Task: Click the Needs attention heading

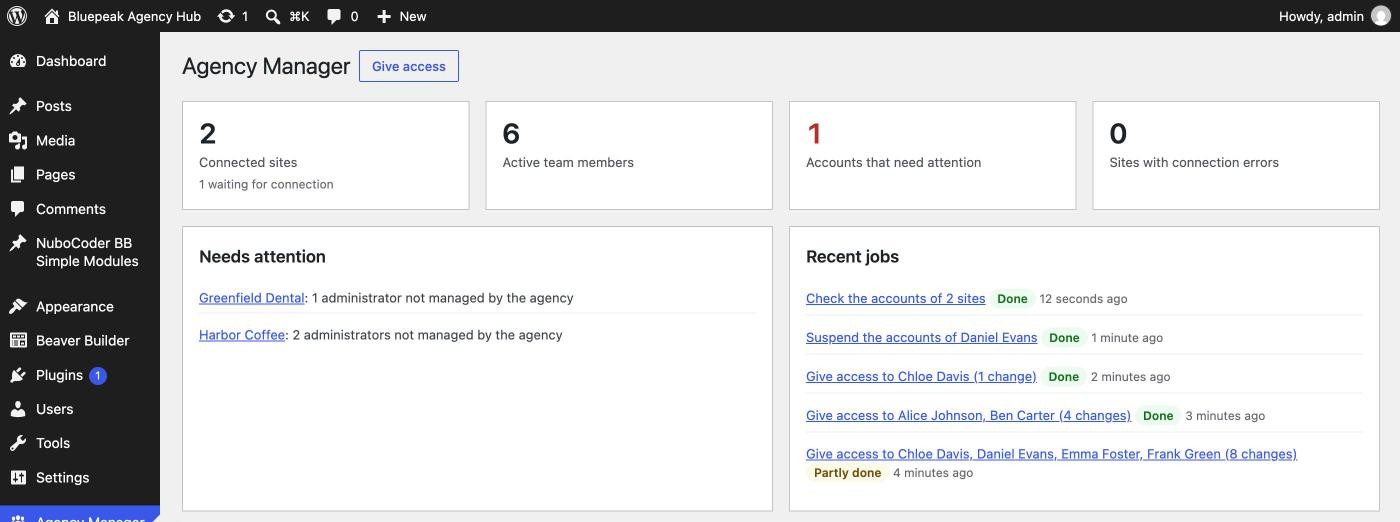Action: (x=262, y=257)
